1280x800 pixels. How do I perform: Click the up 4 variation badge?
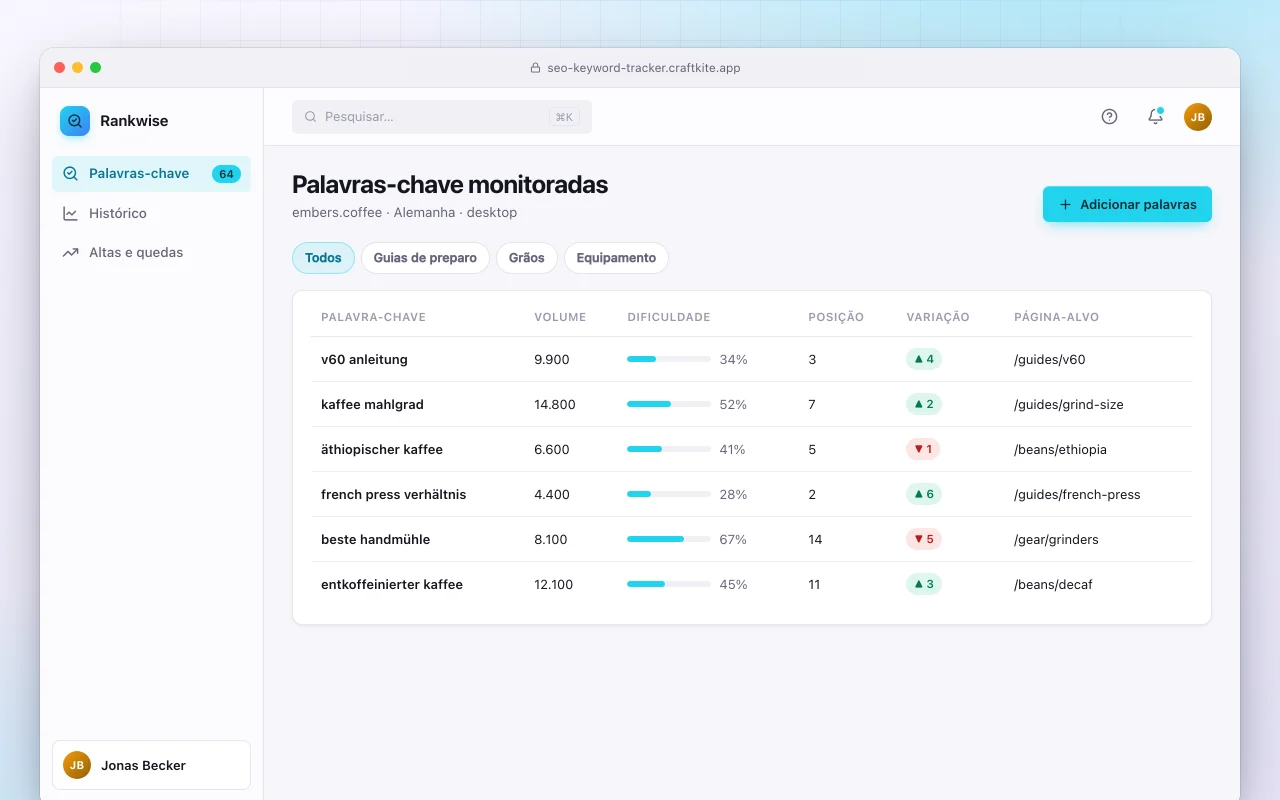[x=924, y=359]
